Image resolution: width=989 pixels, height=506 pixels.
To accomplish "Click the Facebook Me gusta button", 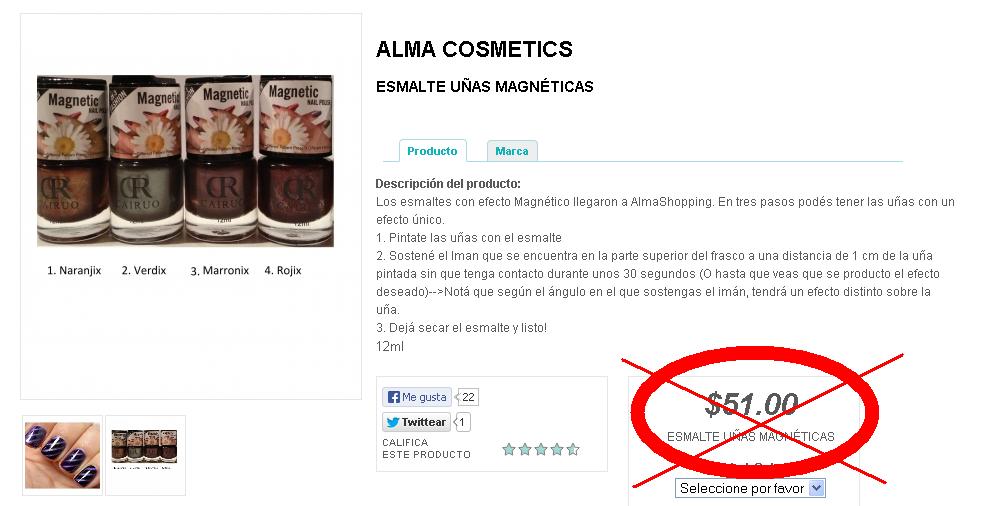I will pos(417,397).
